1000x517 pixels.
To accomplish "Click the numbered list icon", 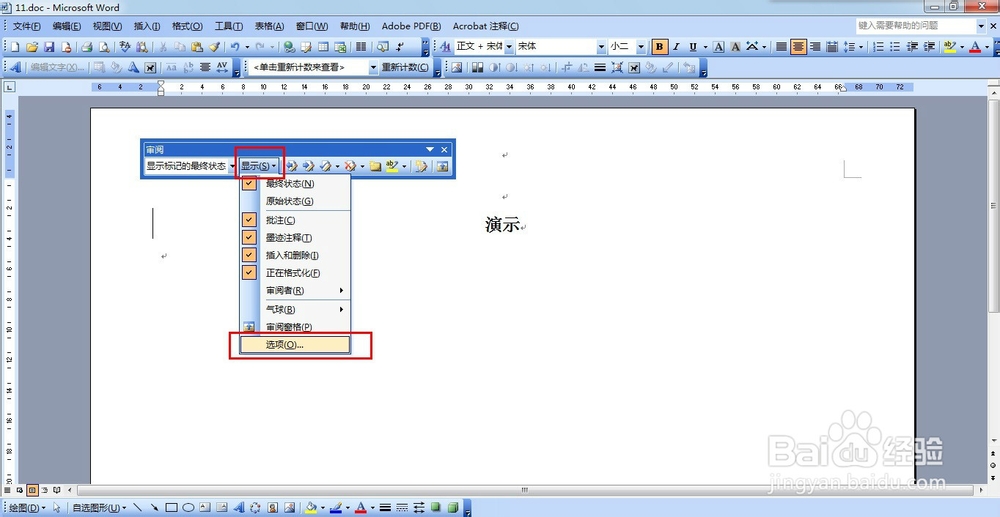I will (x=878, y=47).
